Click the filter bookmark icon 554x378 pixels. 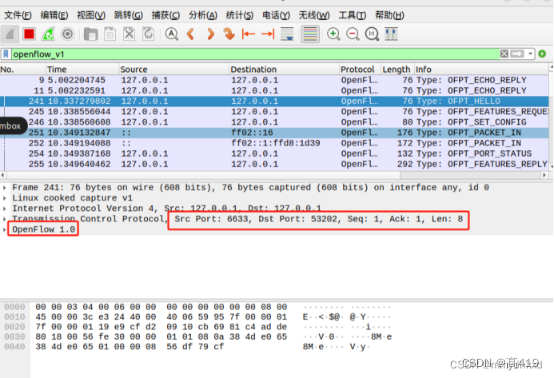(6, 54)
